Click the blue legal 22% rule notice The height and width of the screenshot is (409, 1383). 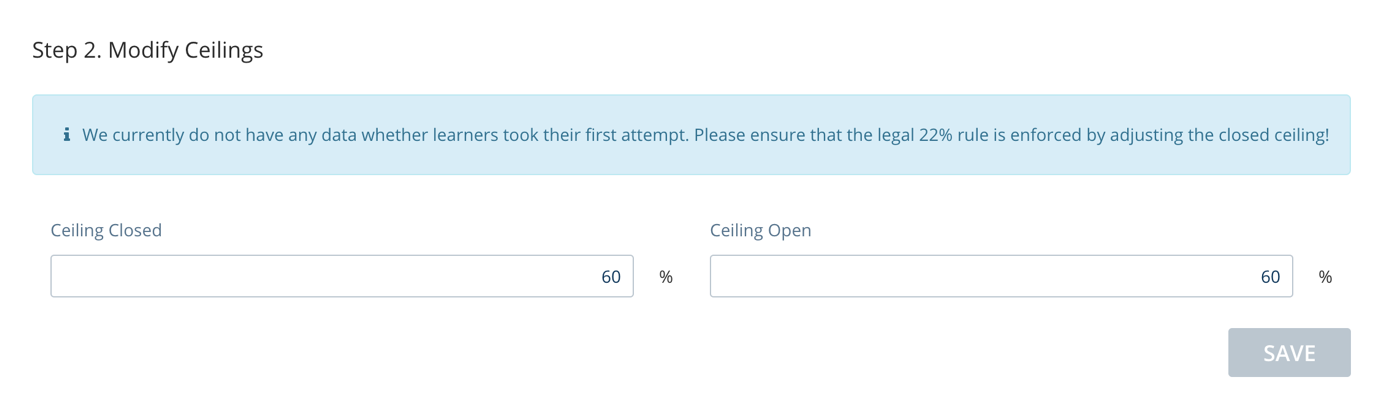pos(691,135)
